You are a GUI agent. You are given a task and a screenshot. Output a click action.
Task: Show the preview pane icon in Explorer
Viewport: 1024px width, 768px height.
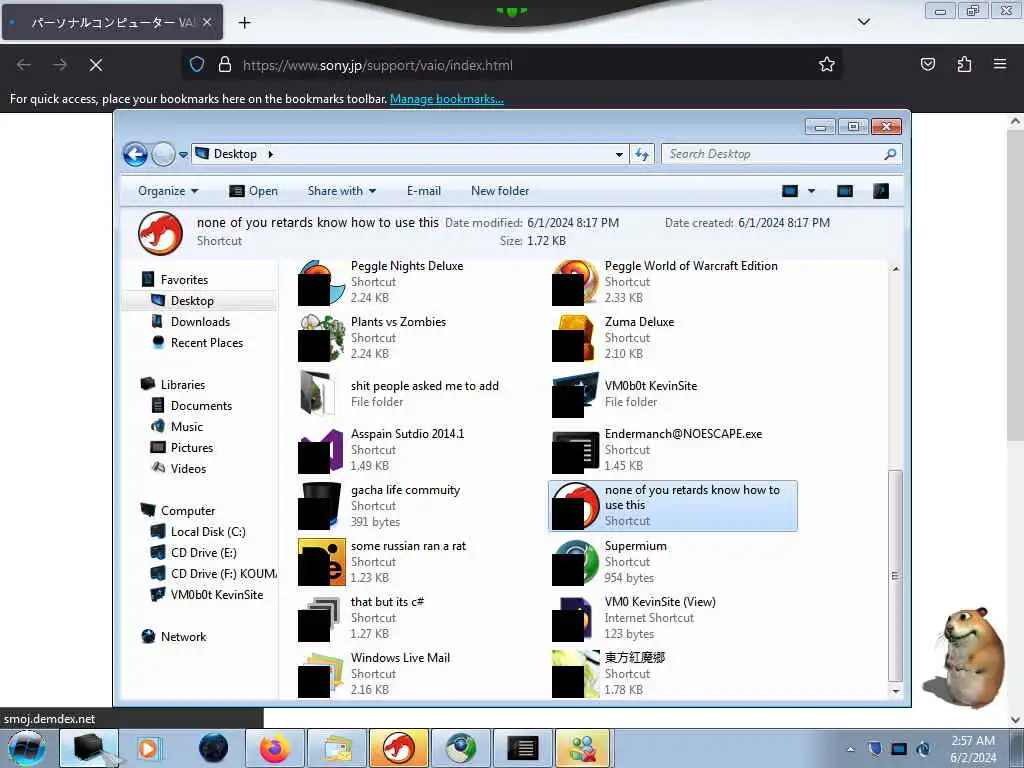click(x=845, y=191)
